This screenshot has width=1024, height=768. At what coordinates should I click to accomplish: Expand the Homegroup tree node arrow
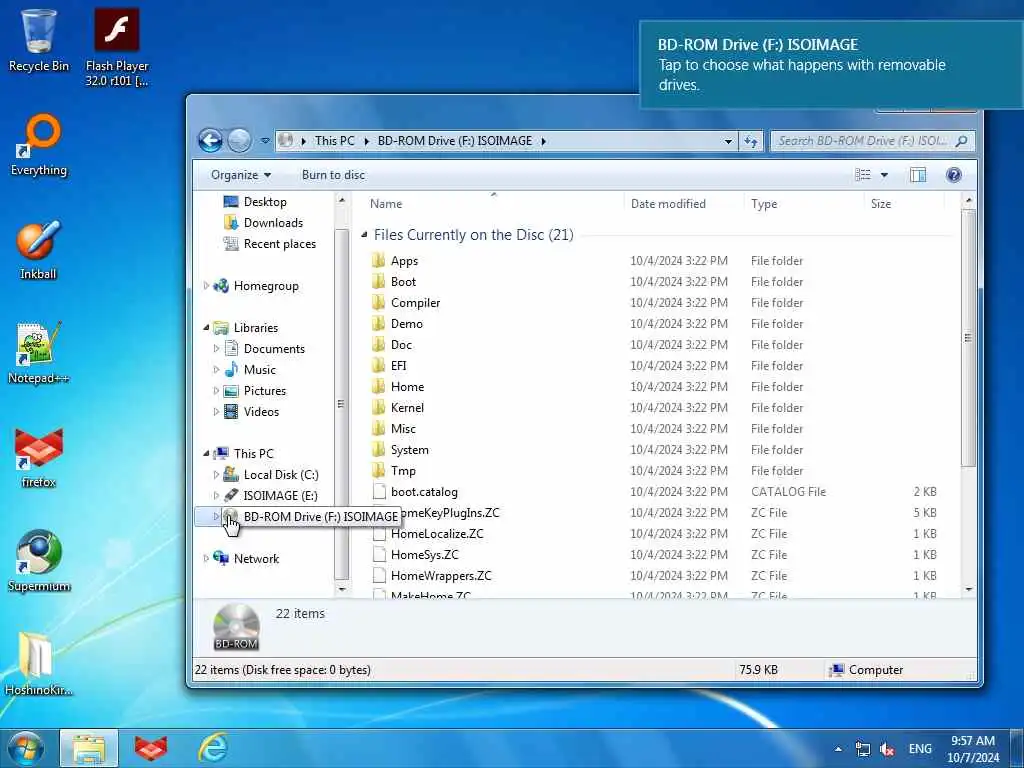(206, 285)
